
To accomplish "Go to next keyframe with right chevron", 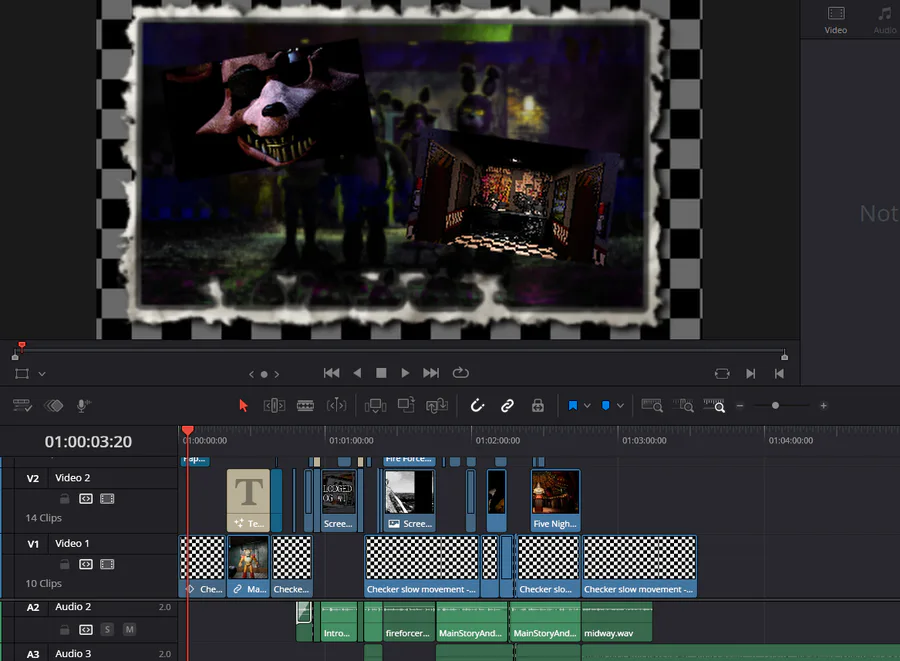I will (277, 374).
